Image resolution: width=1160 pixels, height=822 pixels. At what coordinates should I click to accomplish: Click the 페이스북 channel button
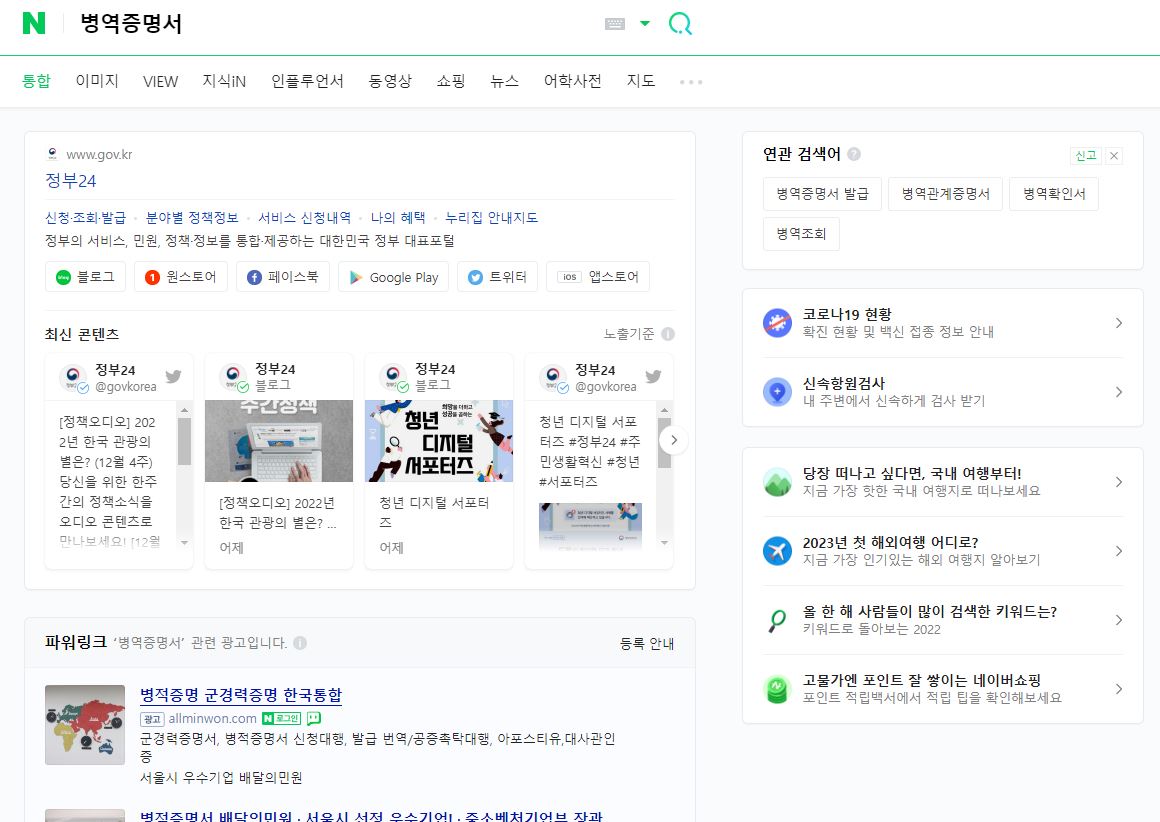coord(283,277)
